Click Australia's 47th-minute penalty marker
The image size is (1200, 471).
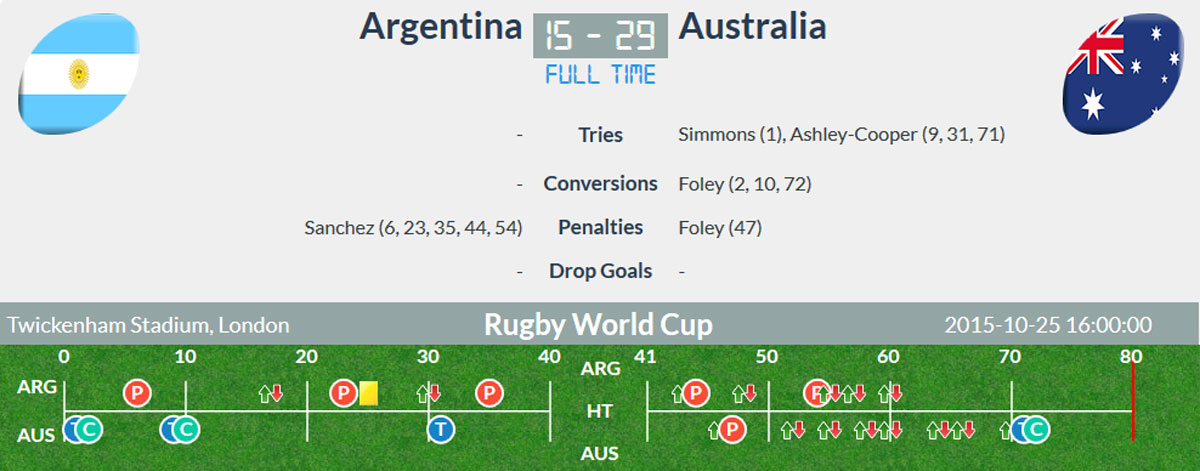[732, 430]
